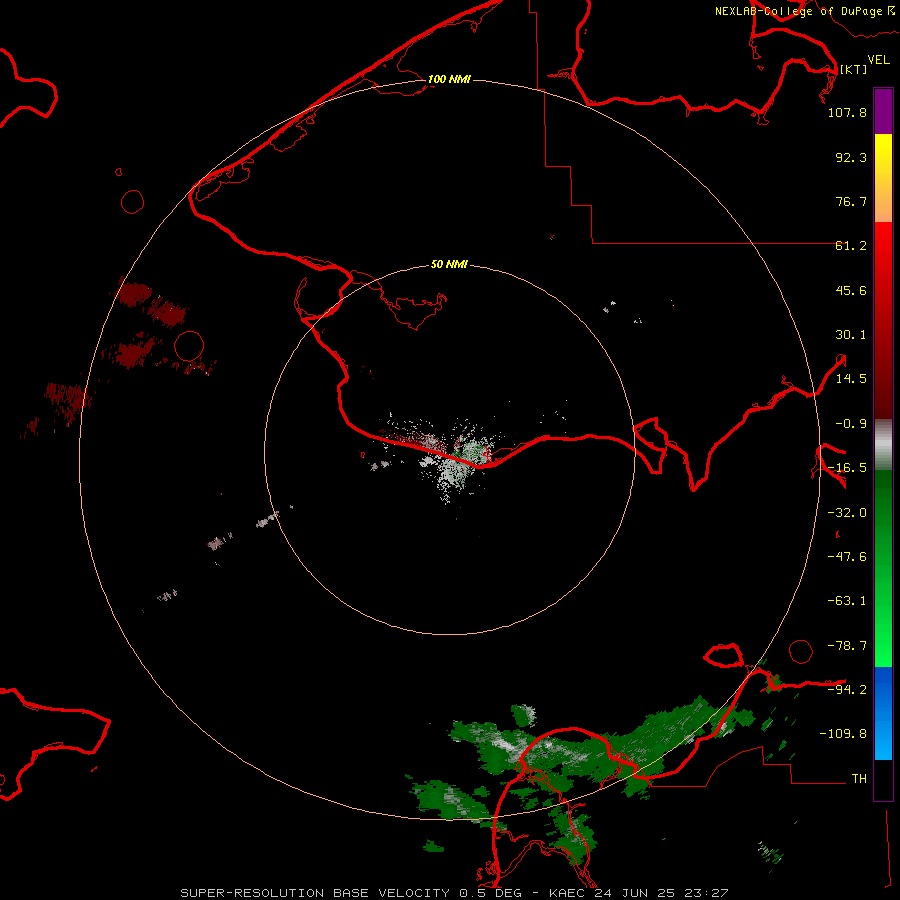Click the 30.1 legend value
The width and height of the screenshot is (900, 900).
(851, 335)
